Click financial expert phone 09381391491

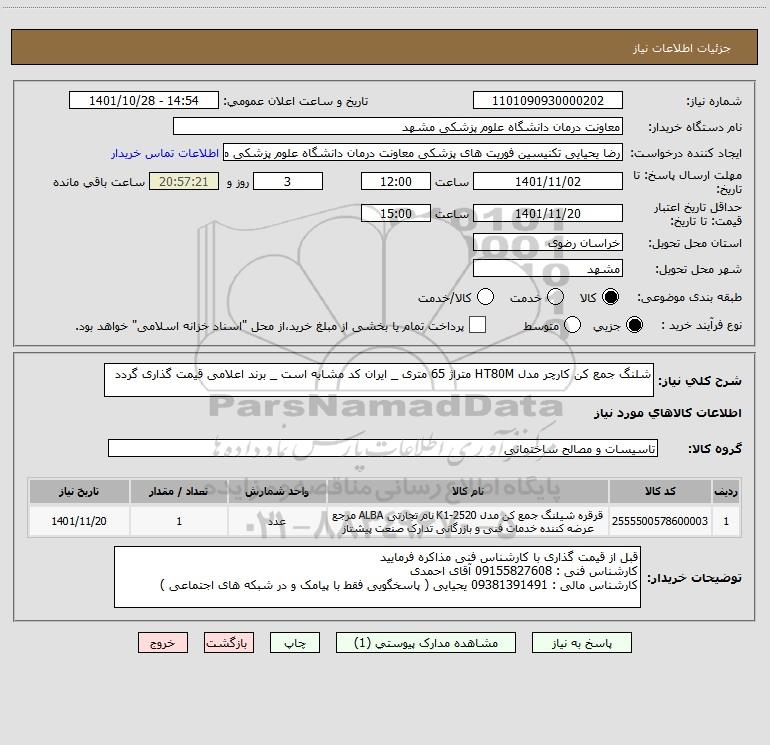[x=509, y=585]
